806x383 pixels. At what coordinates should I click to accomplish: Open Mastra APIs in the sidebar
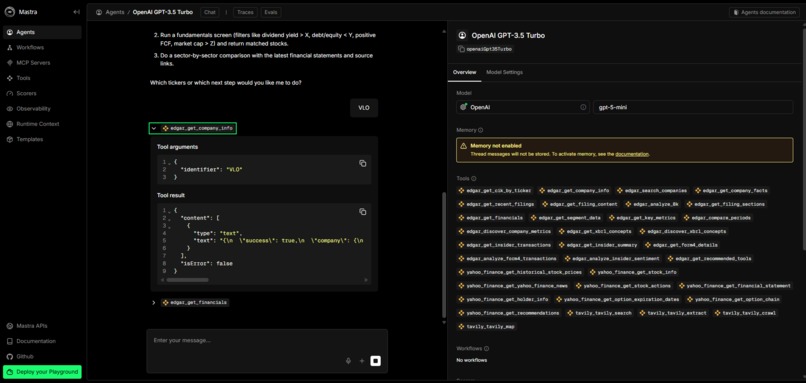pos(42,326)
